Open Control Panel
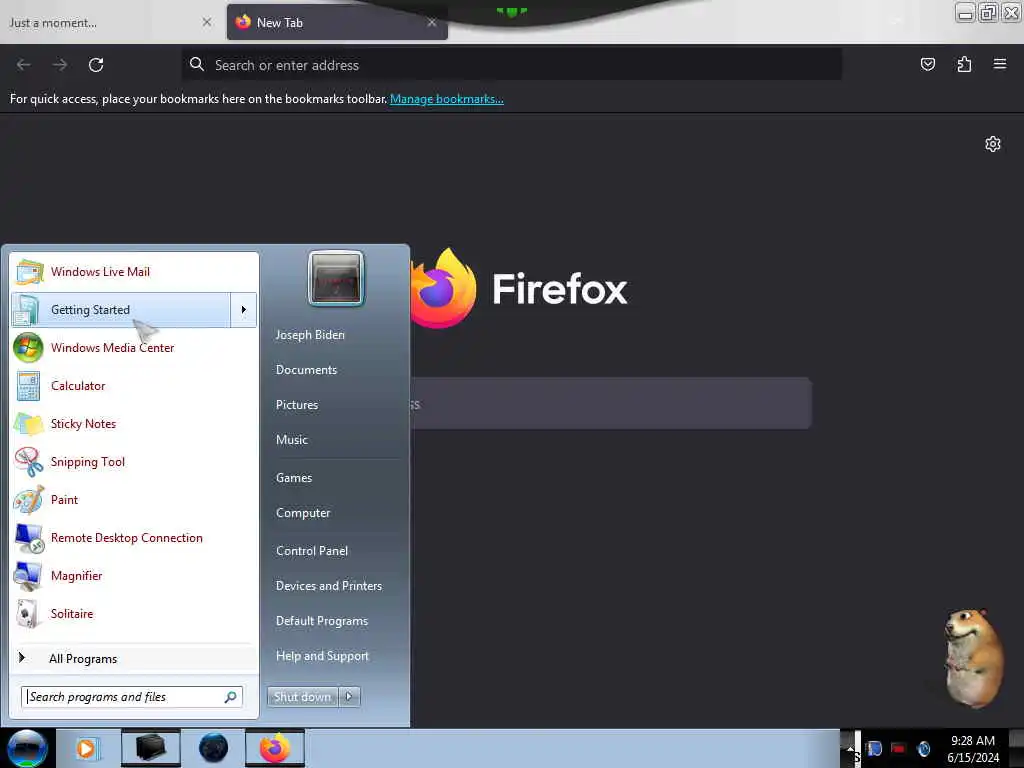The height and width of the screenshot is (768, 1024). click(x=312, y=551)
